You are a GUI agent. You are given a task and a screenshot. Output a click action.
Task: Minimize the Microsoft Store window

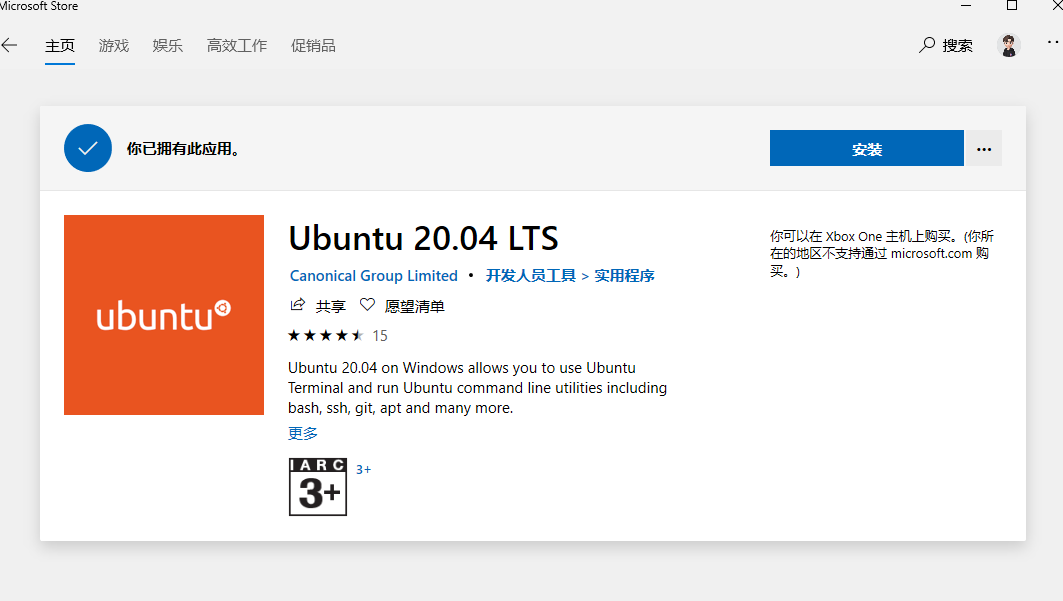[966, 5]
